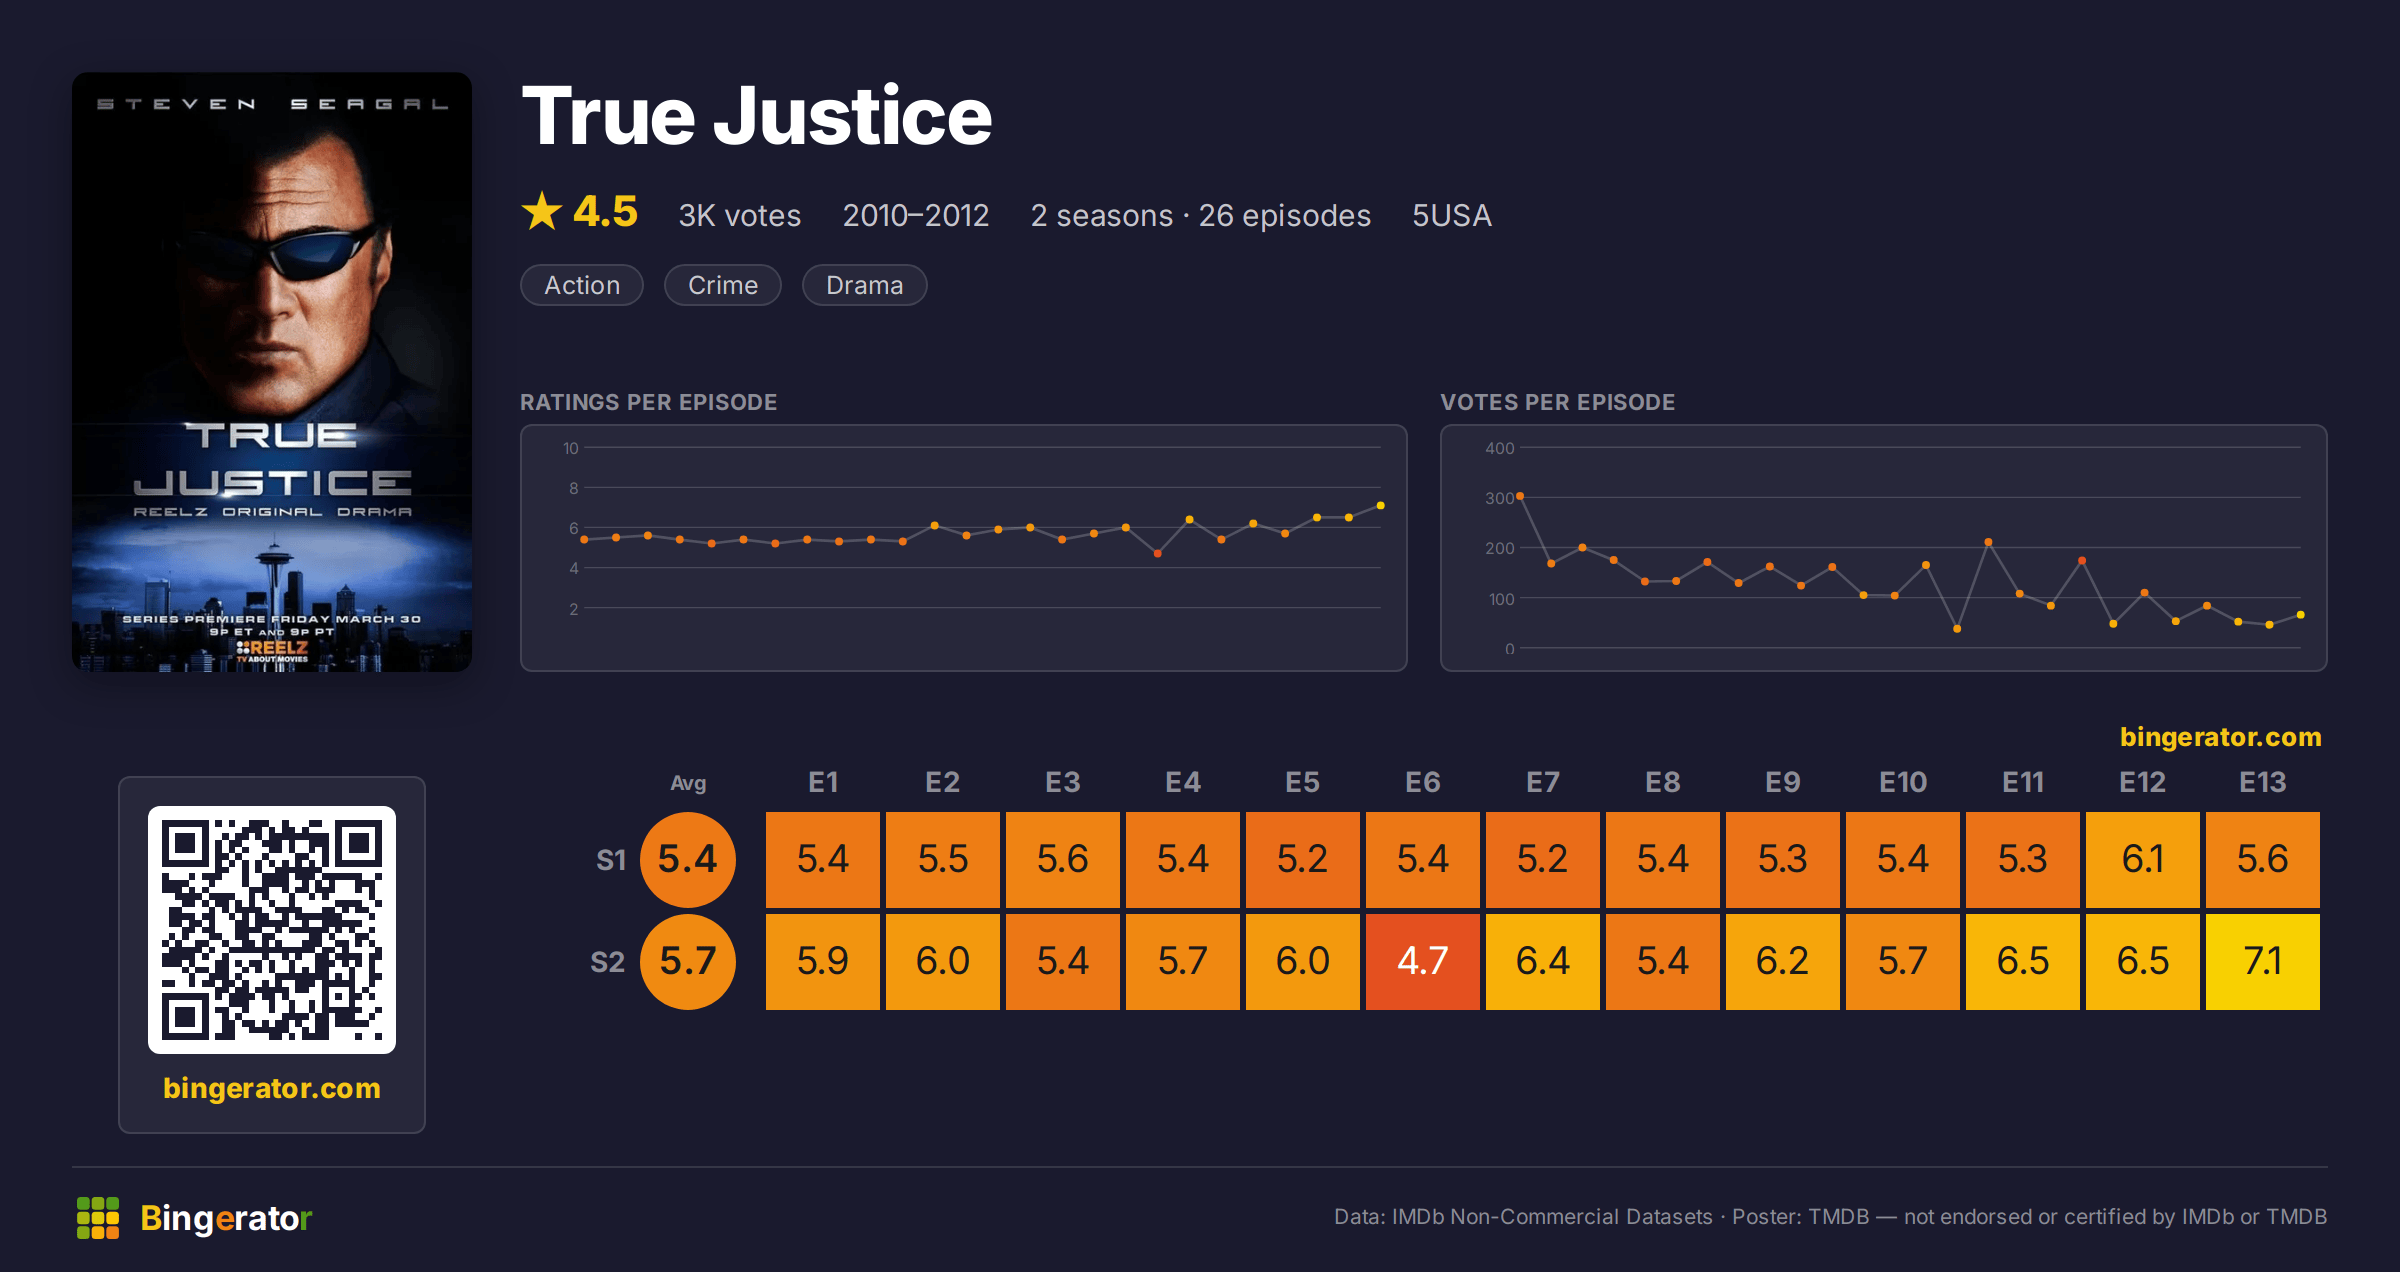The height and width of the screenshot is (1272, 2400).
Task: Select the Crime genre tag
Action: pyautogui.click(x=723, y=285)
